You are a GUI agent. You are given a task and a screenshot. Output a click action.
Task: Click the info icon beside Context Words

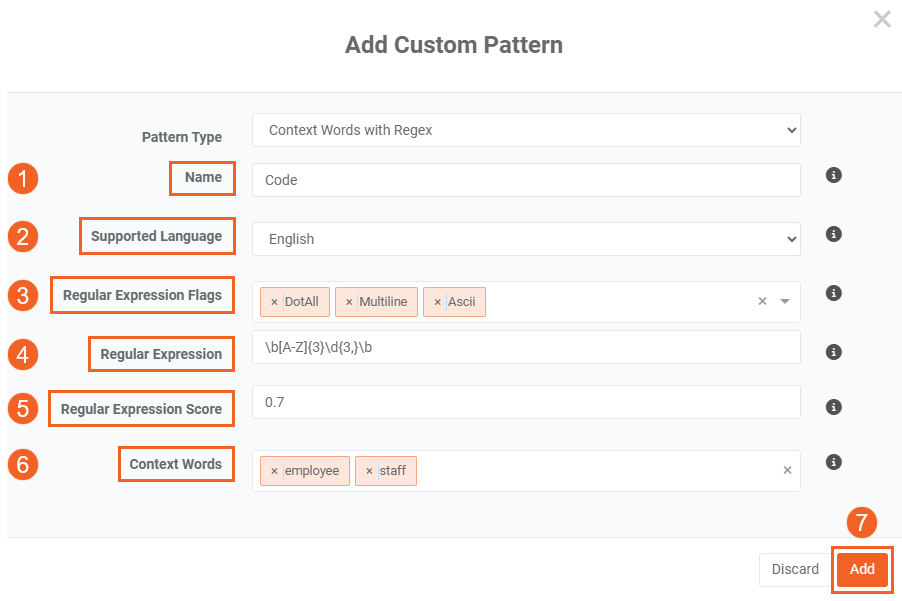click(x=833, y=462)
